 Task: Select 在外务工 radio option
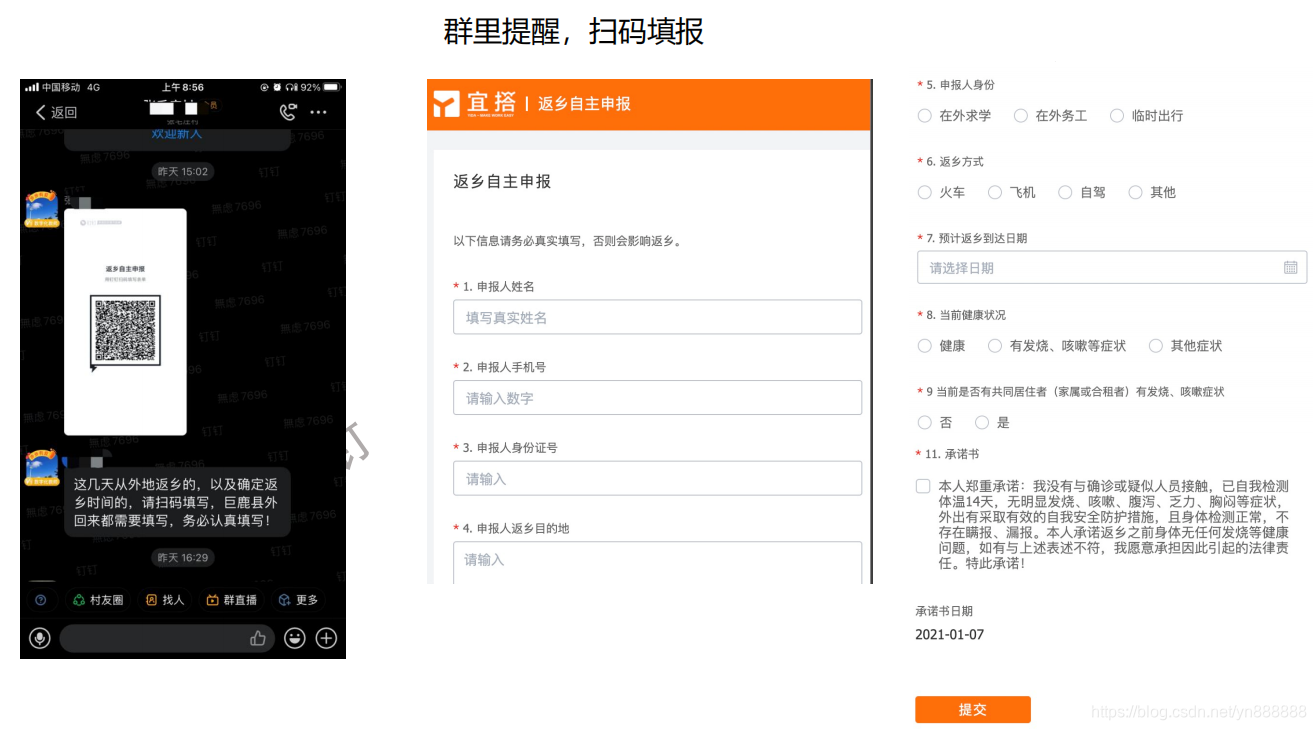(1050, 116)
